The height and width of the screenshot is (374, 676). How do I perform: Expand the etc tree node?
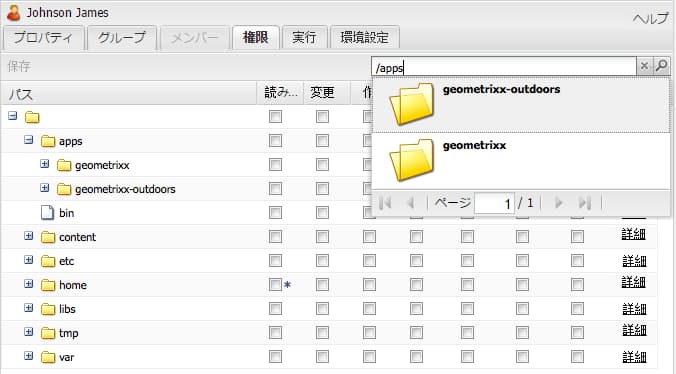coord(28,260)
